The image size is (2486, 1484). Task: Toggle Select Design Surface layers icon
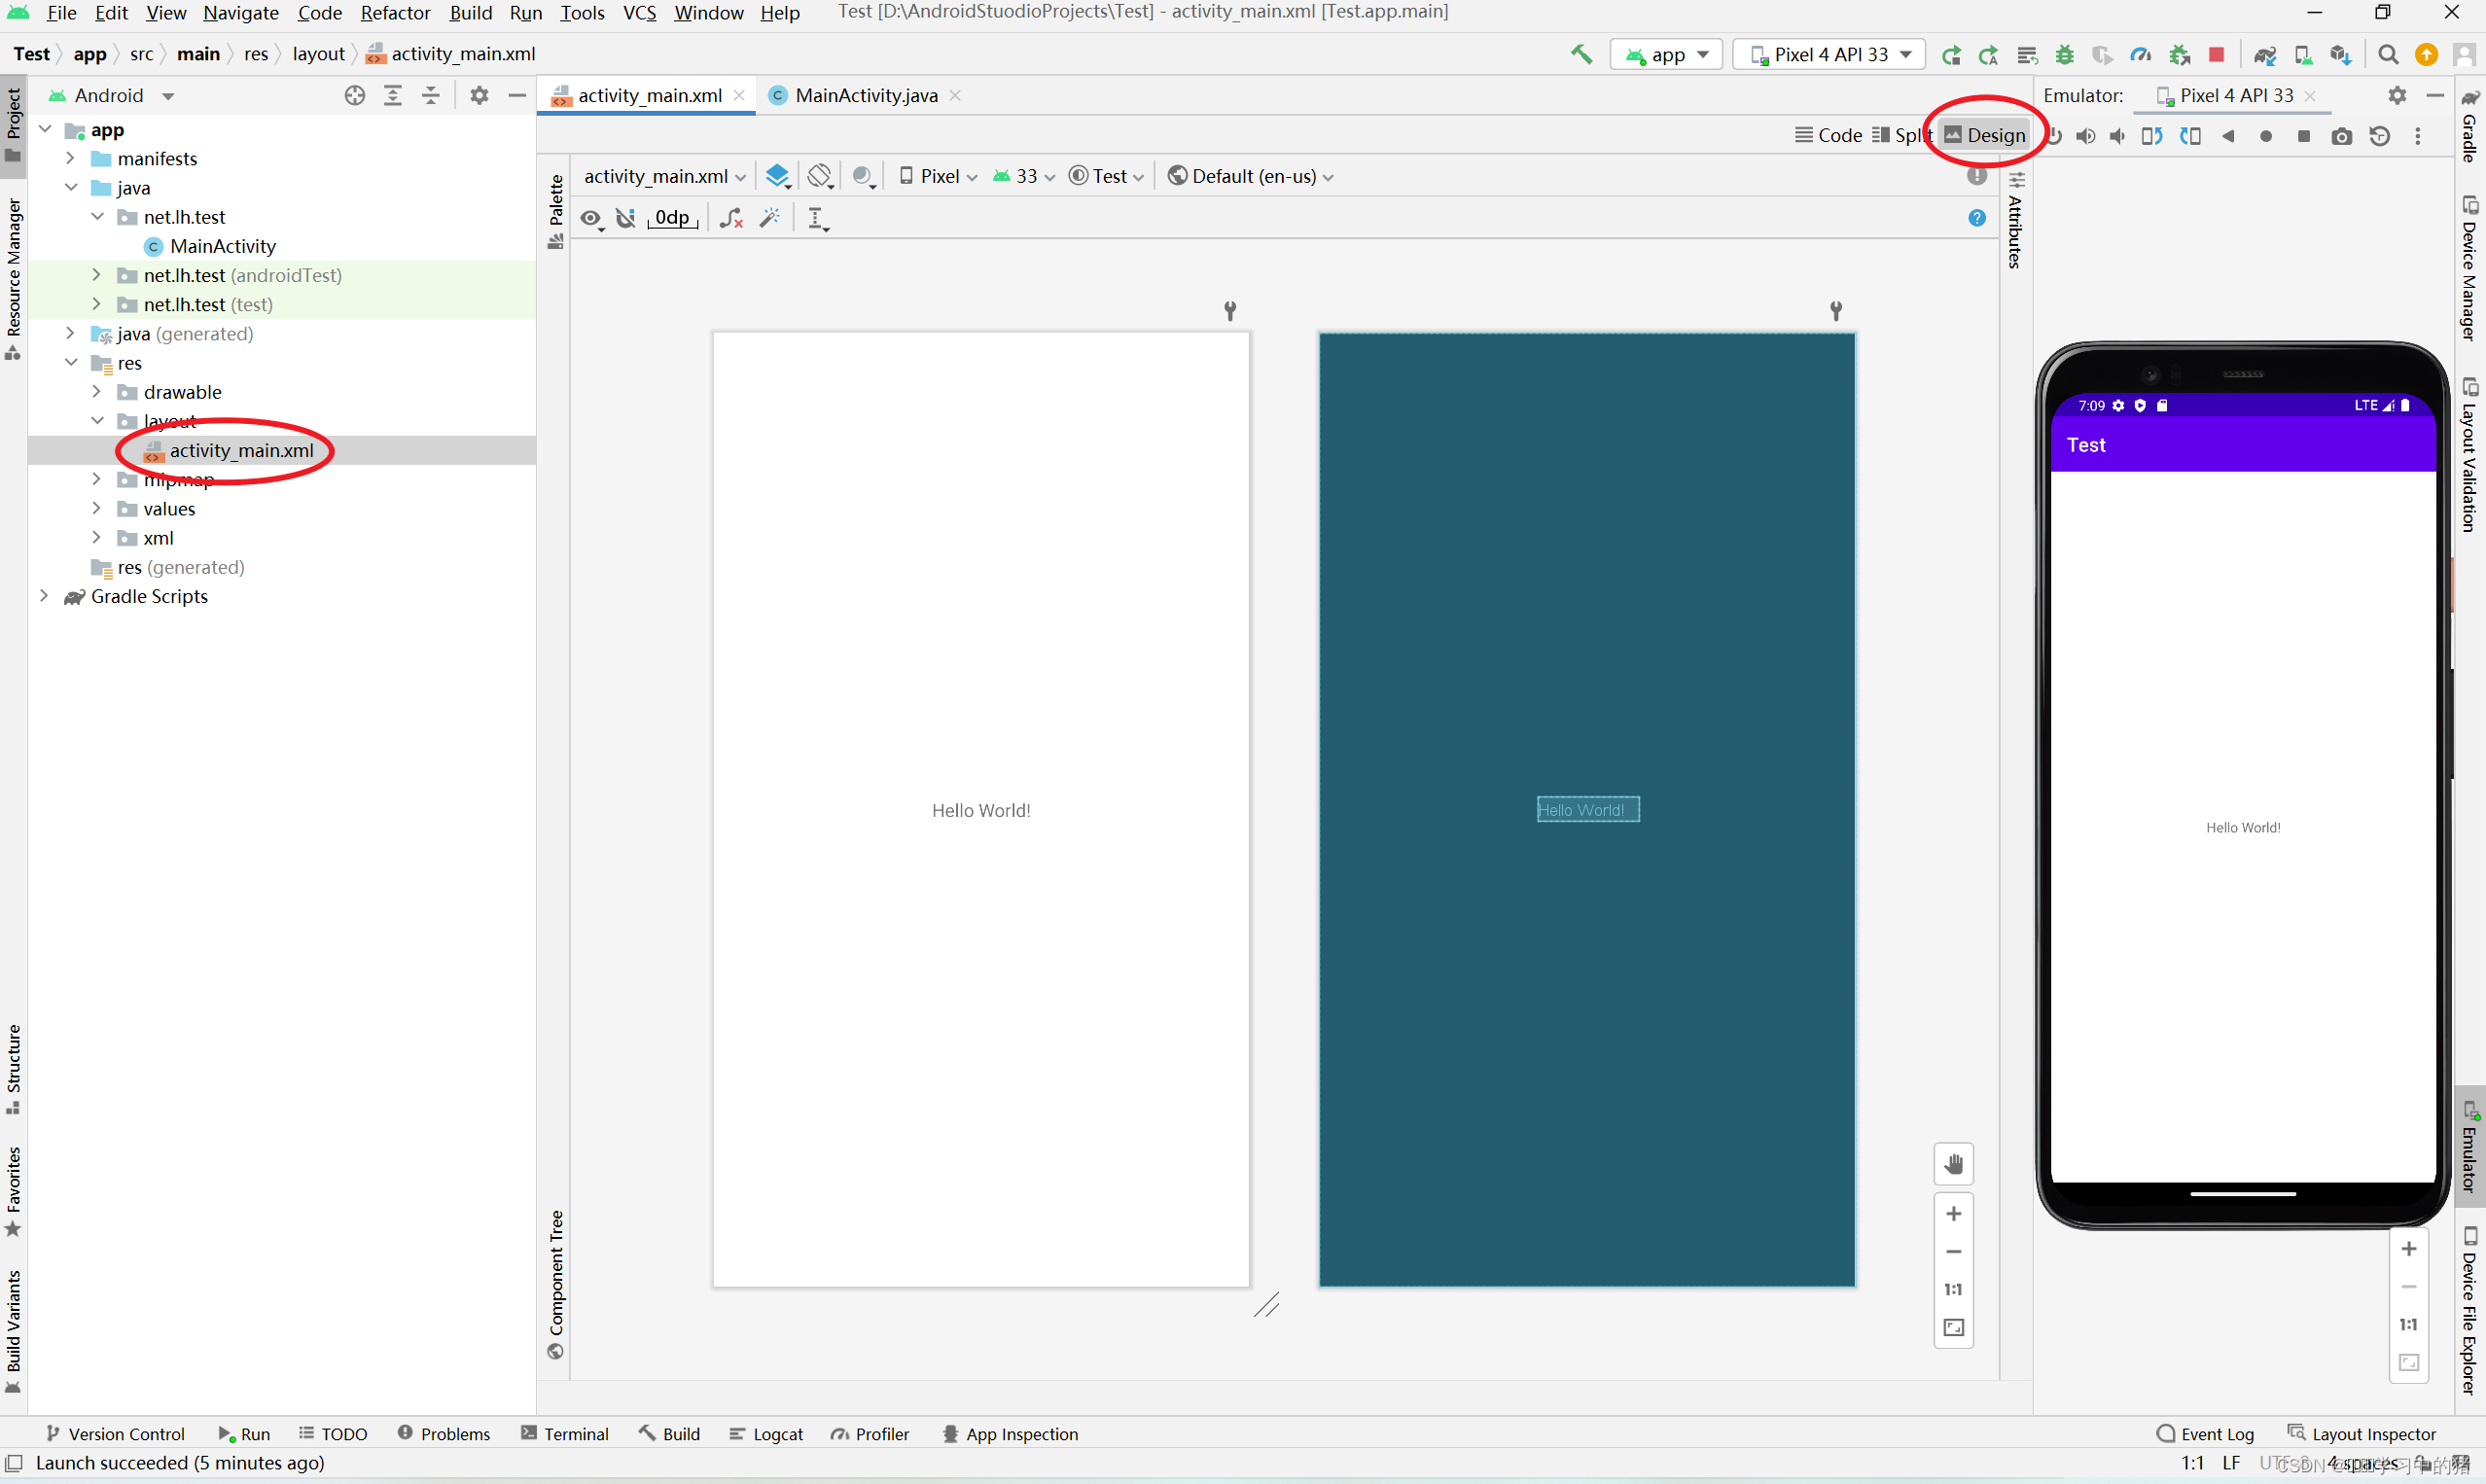[778, 176]
